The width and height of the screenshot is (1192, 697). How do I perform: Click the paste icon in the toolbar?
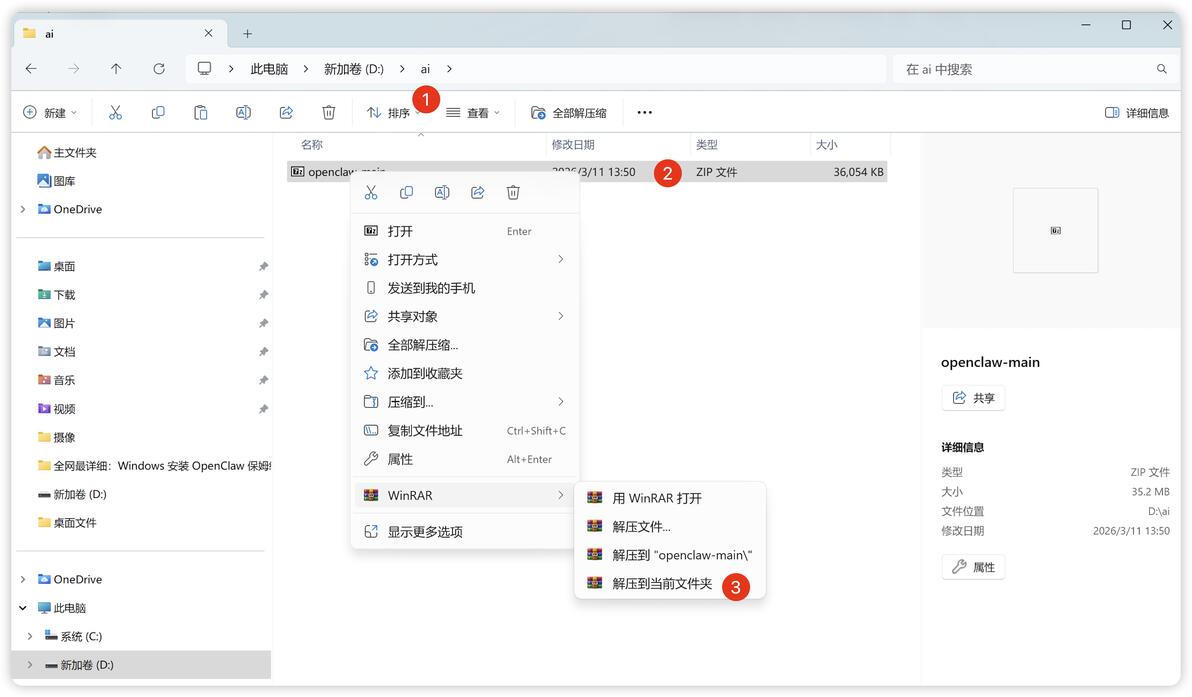click(201, 112)
